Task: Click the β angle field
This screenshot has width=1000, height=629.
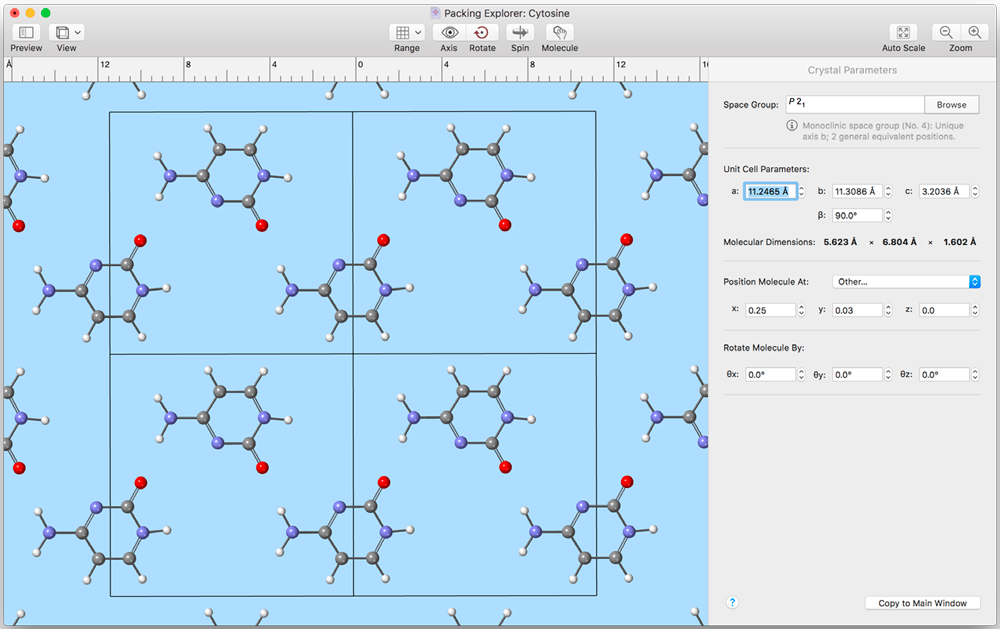Action: [857, 216]
